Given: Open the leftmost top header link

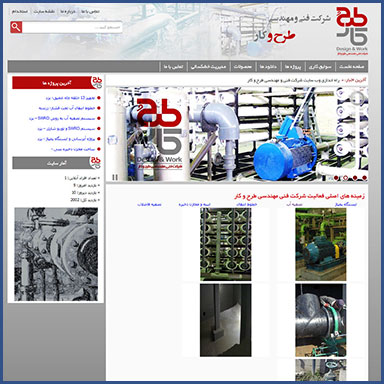Looking at the screenshot, I should pos(20,11).
